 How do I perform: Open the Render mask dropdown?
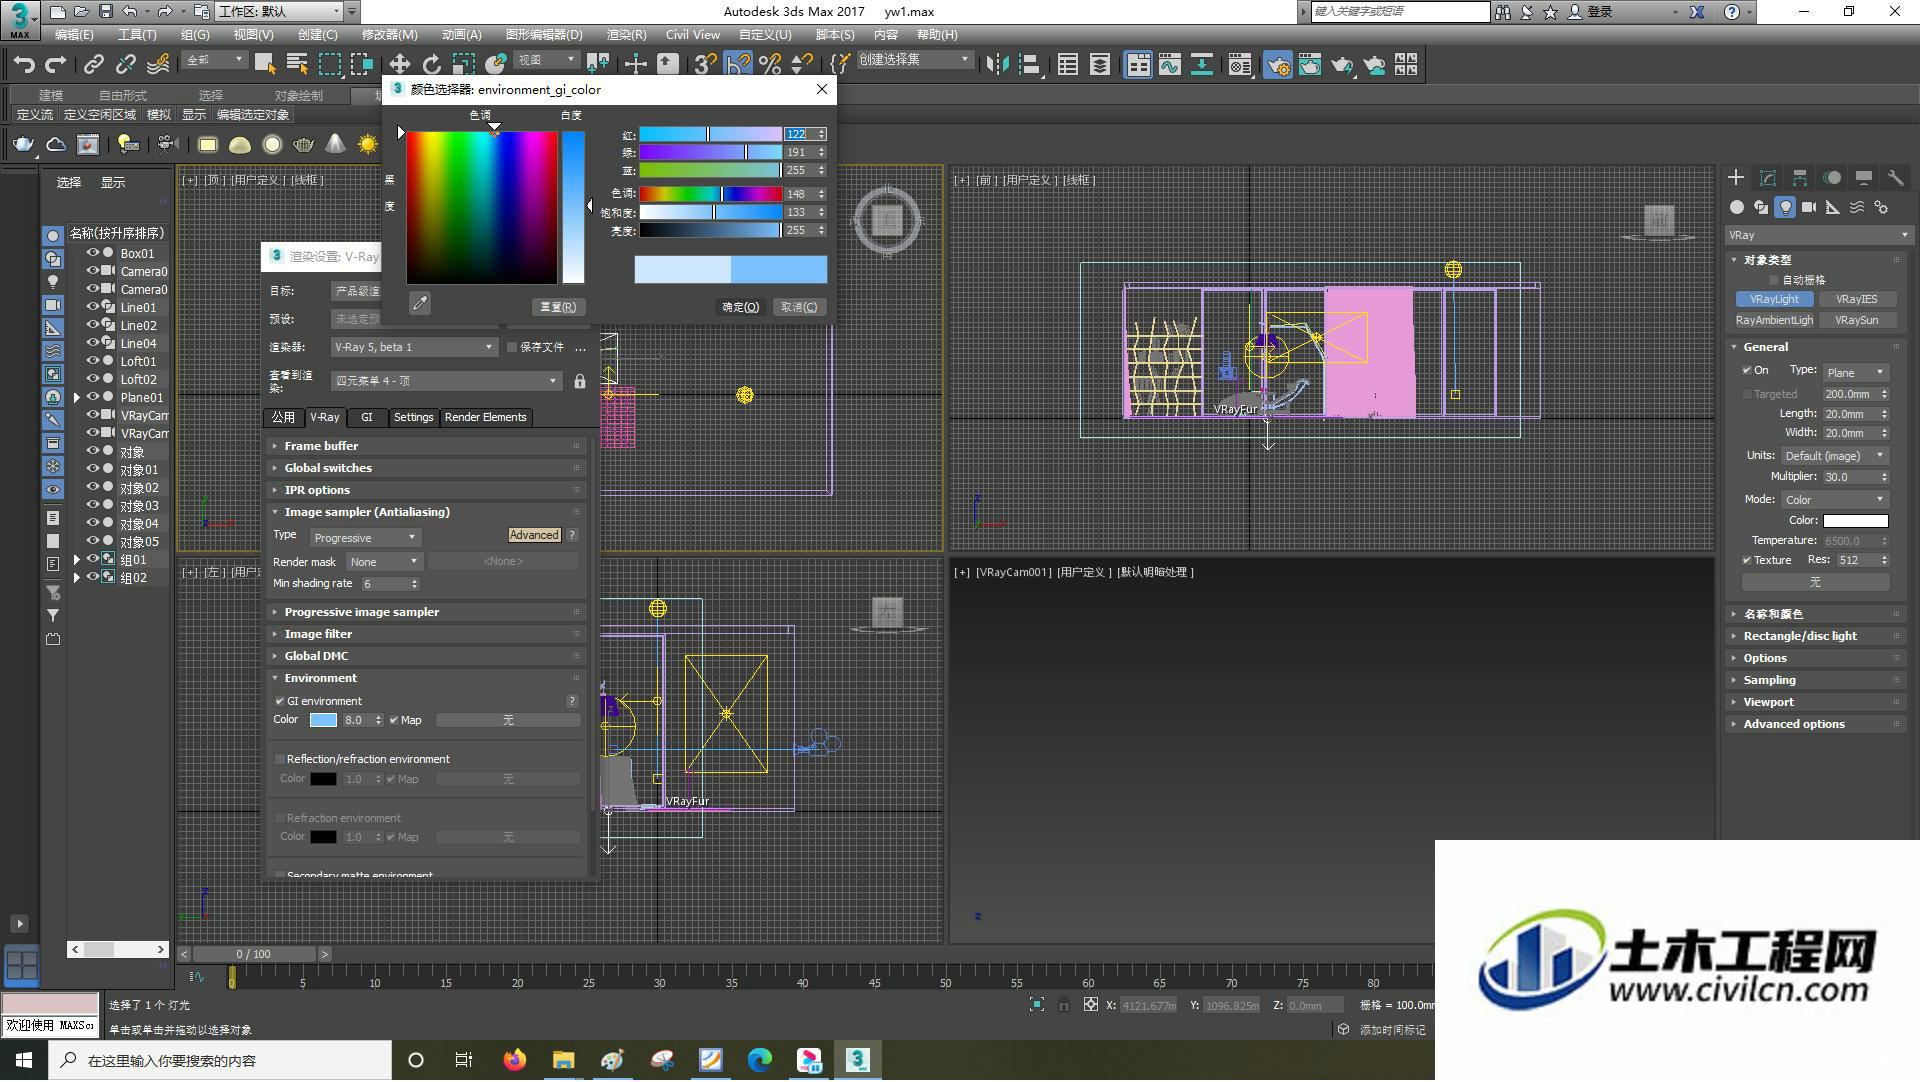pos(384,562)
